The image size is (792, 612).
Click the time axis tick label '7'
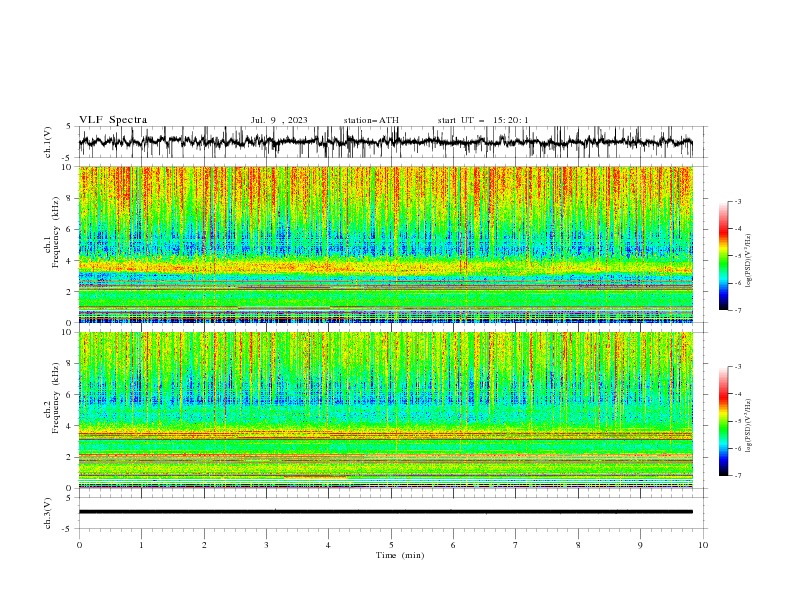click(x=516, y=545)
